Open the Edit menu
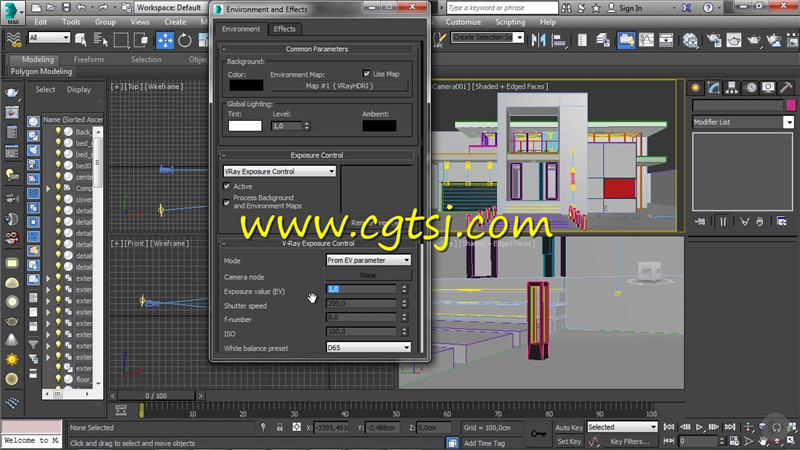Screen dimensions: 800x450 (41, 22)
